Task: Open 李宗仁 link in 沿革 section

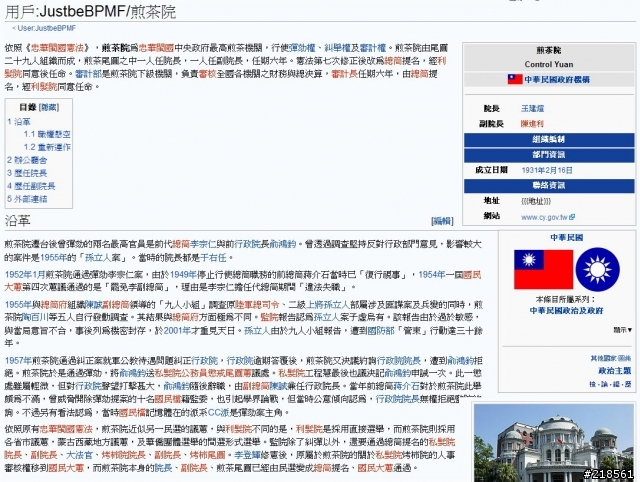Action: point(203,244)
